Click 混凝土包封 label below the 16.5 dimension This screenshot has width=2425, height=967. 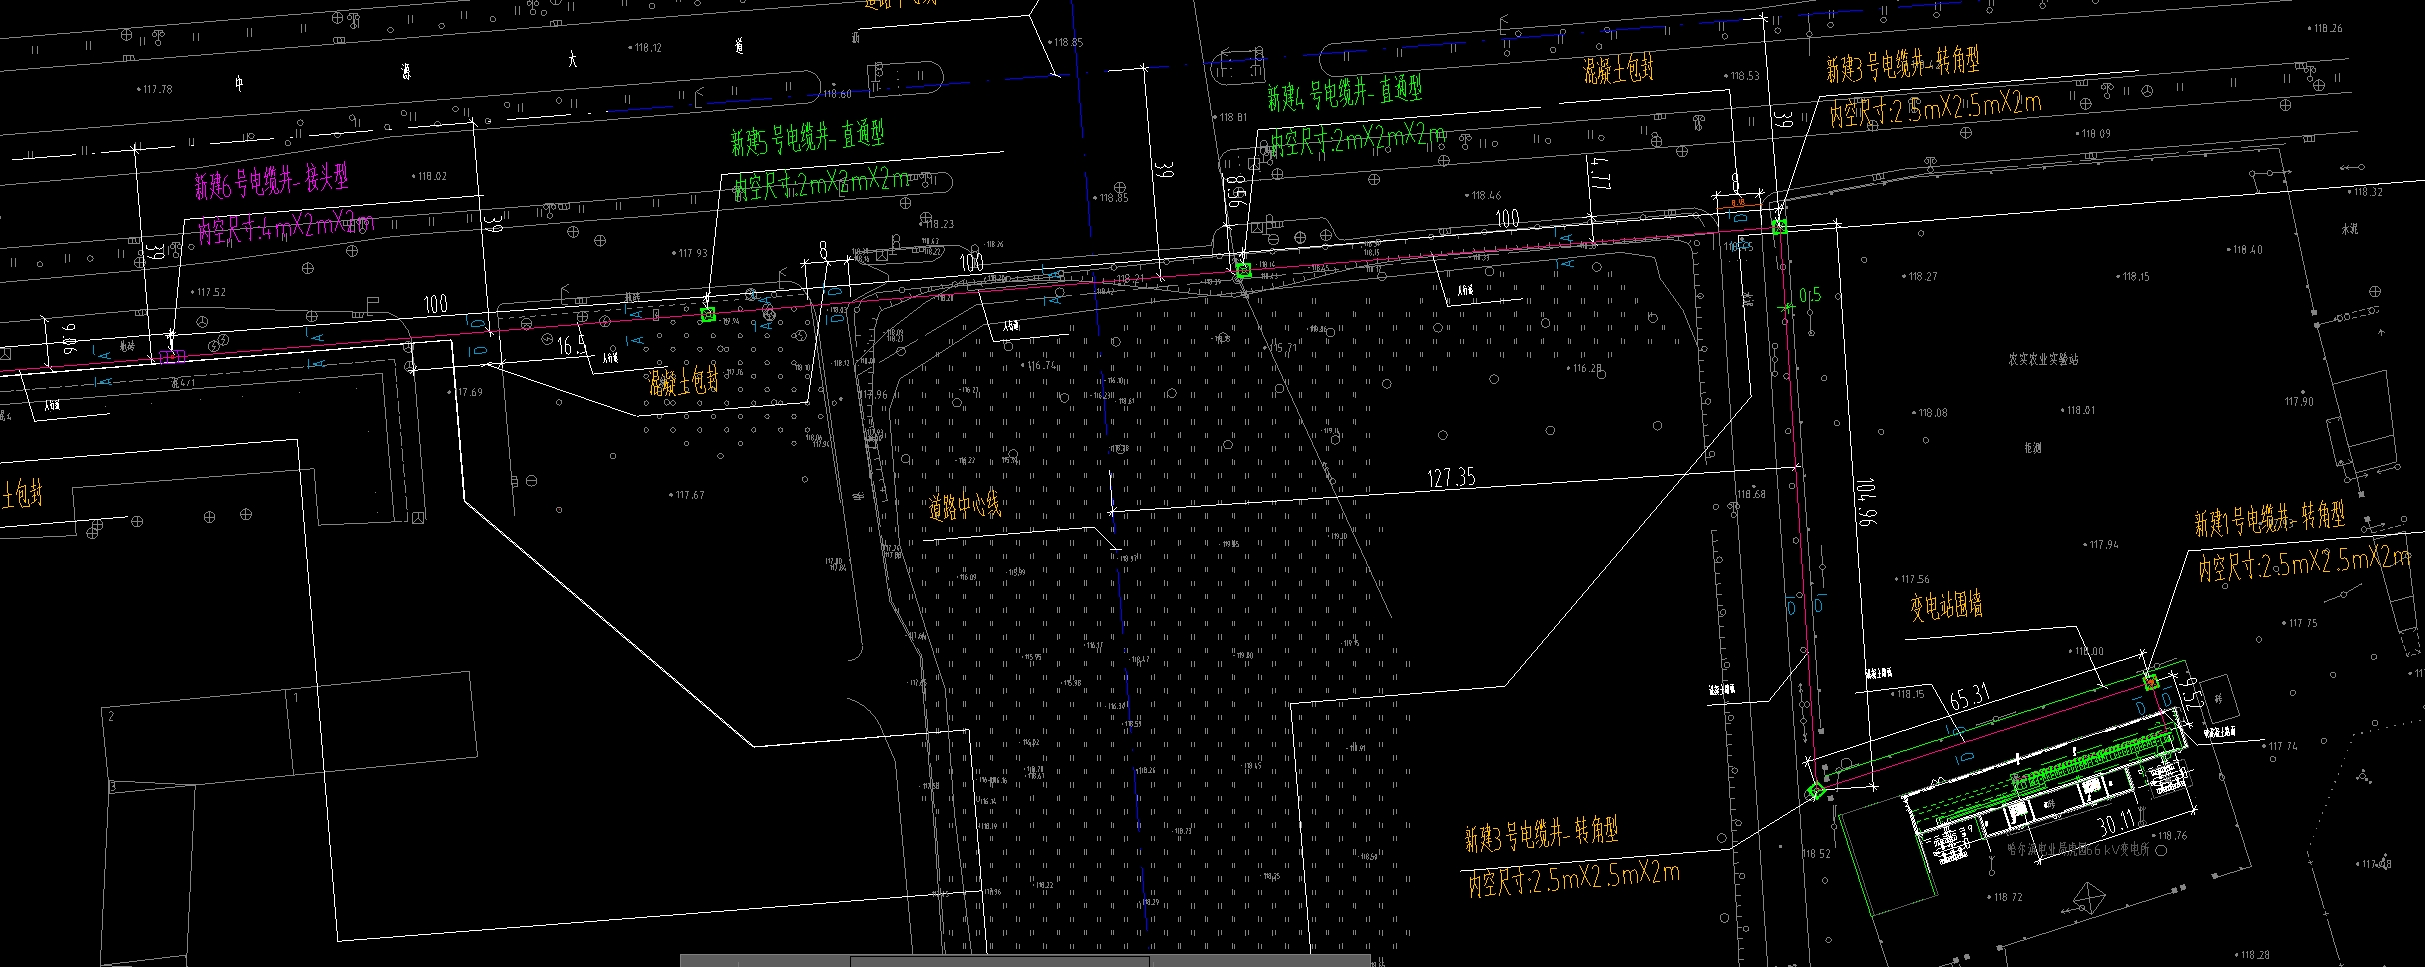point(684,380)
